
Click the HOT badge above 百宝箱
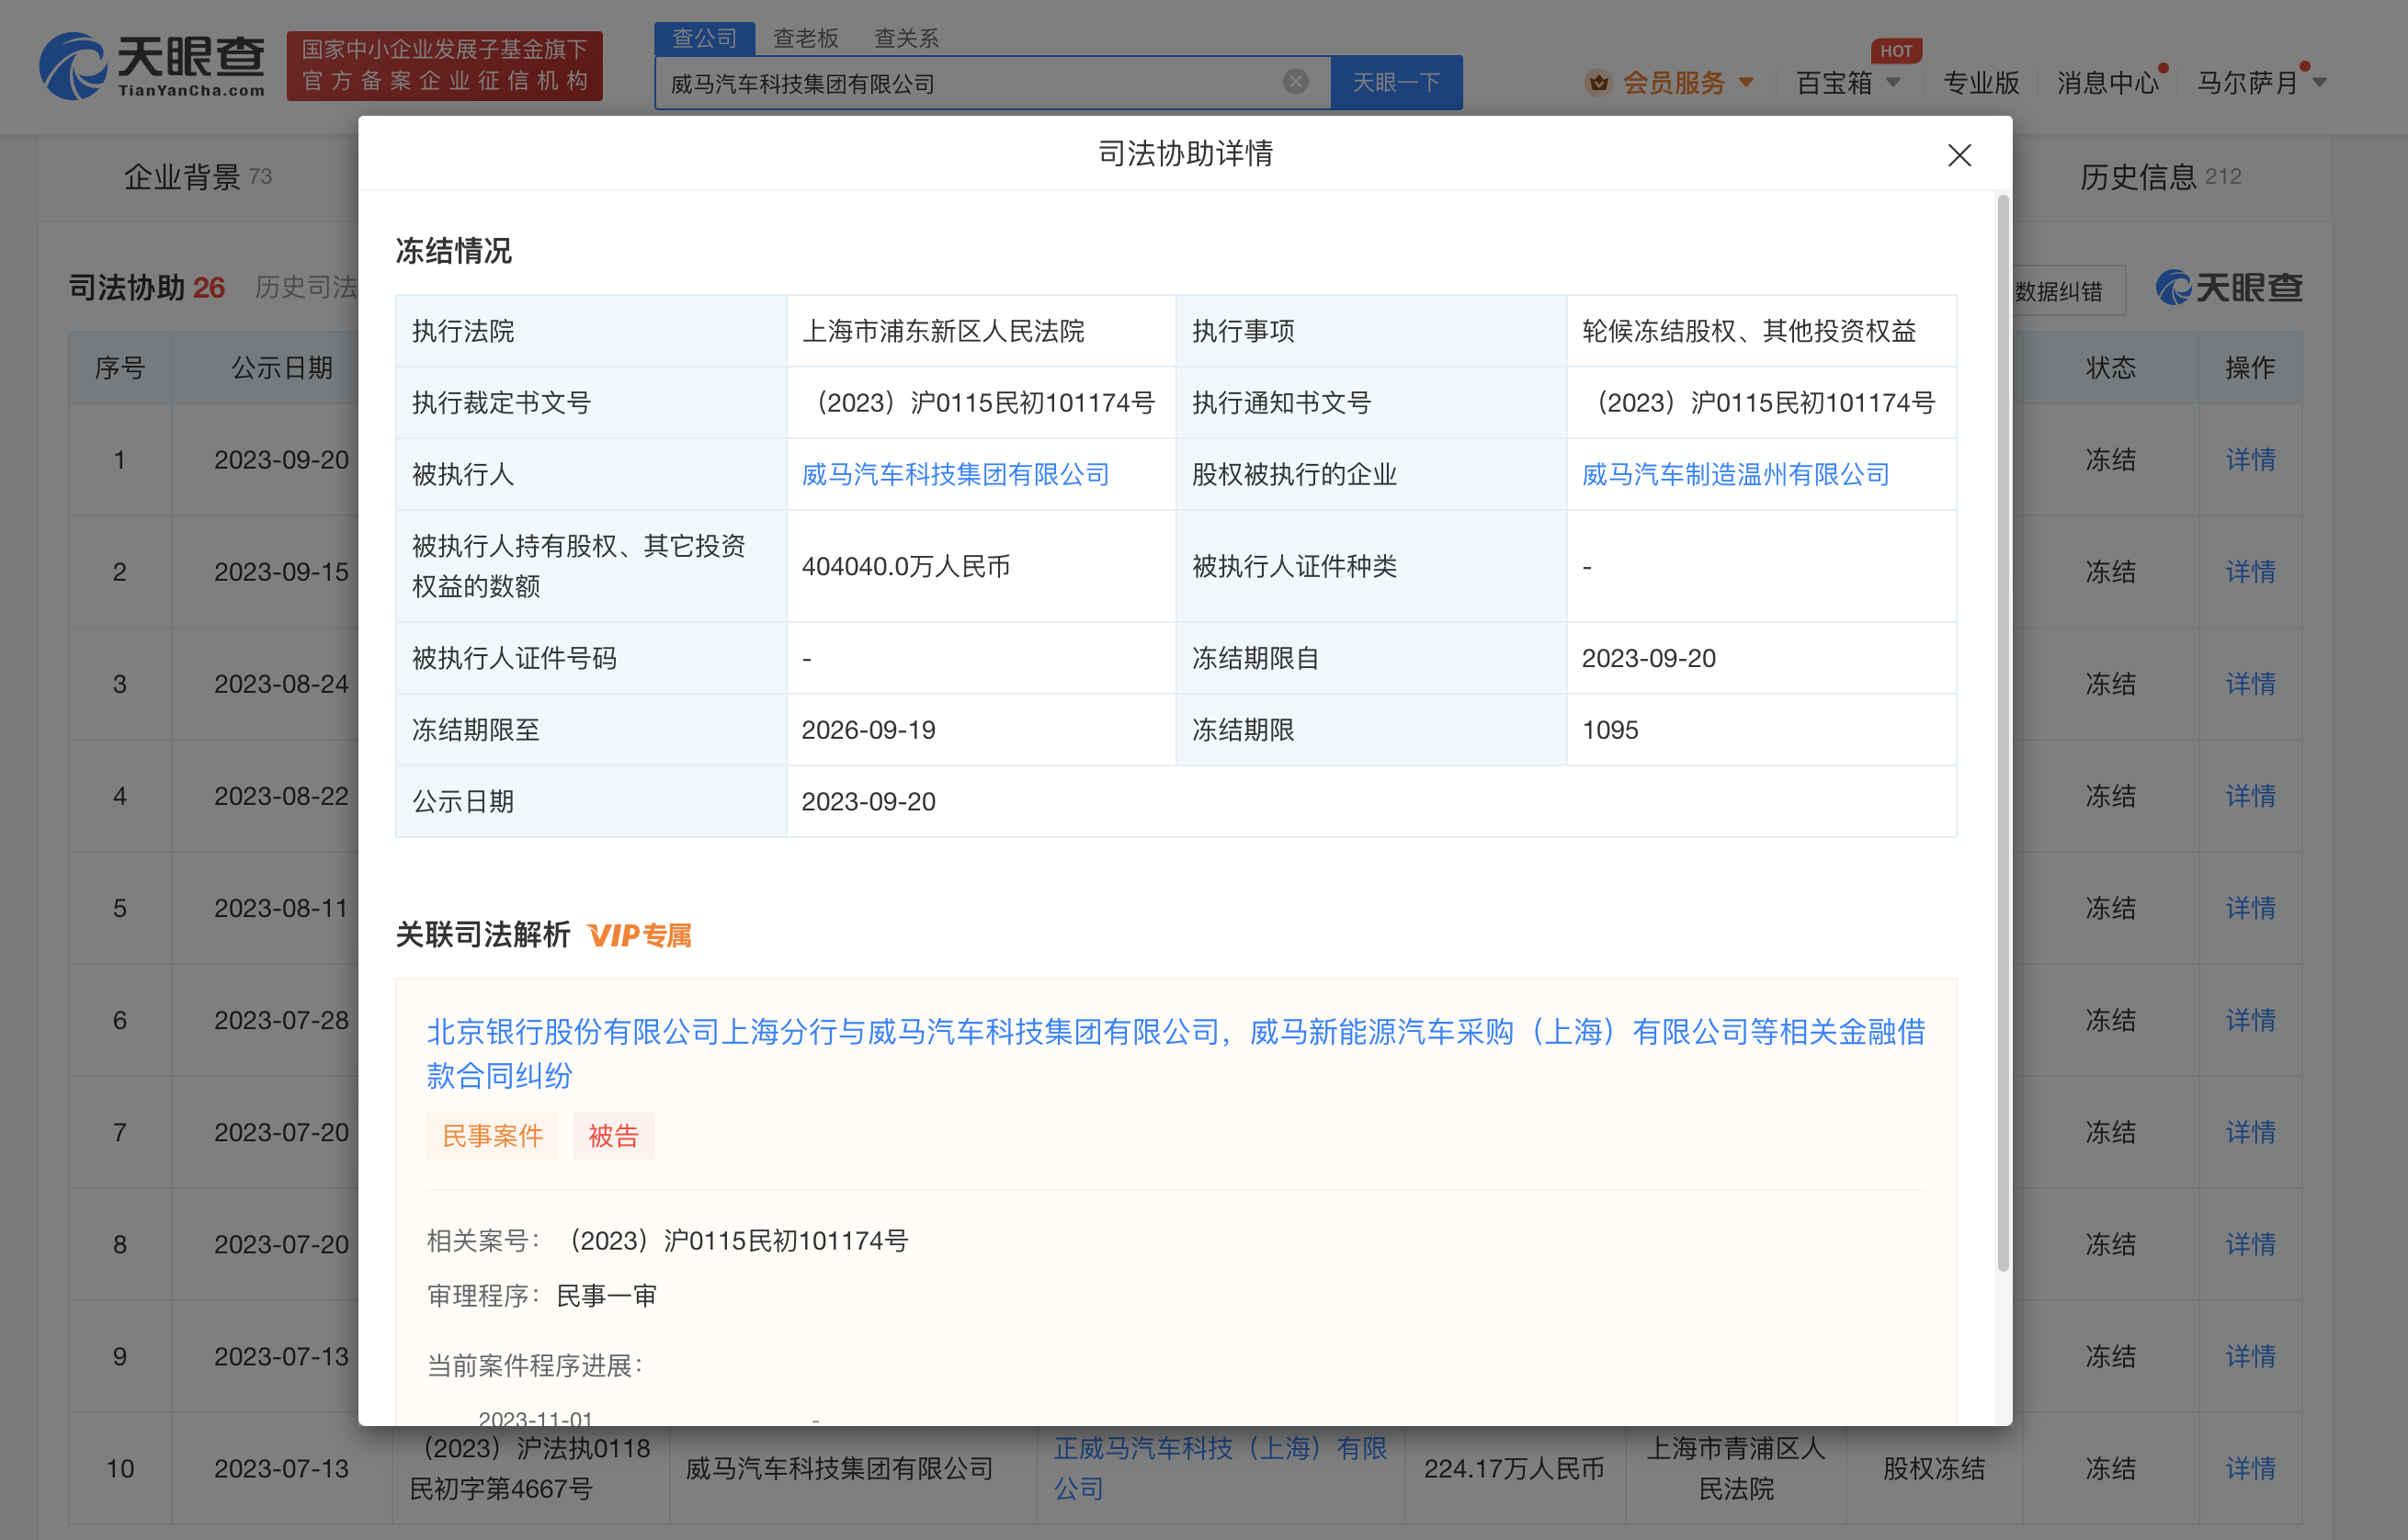point(1895,51)
